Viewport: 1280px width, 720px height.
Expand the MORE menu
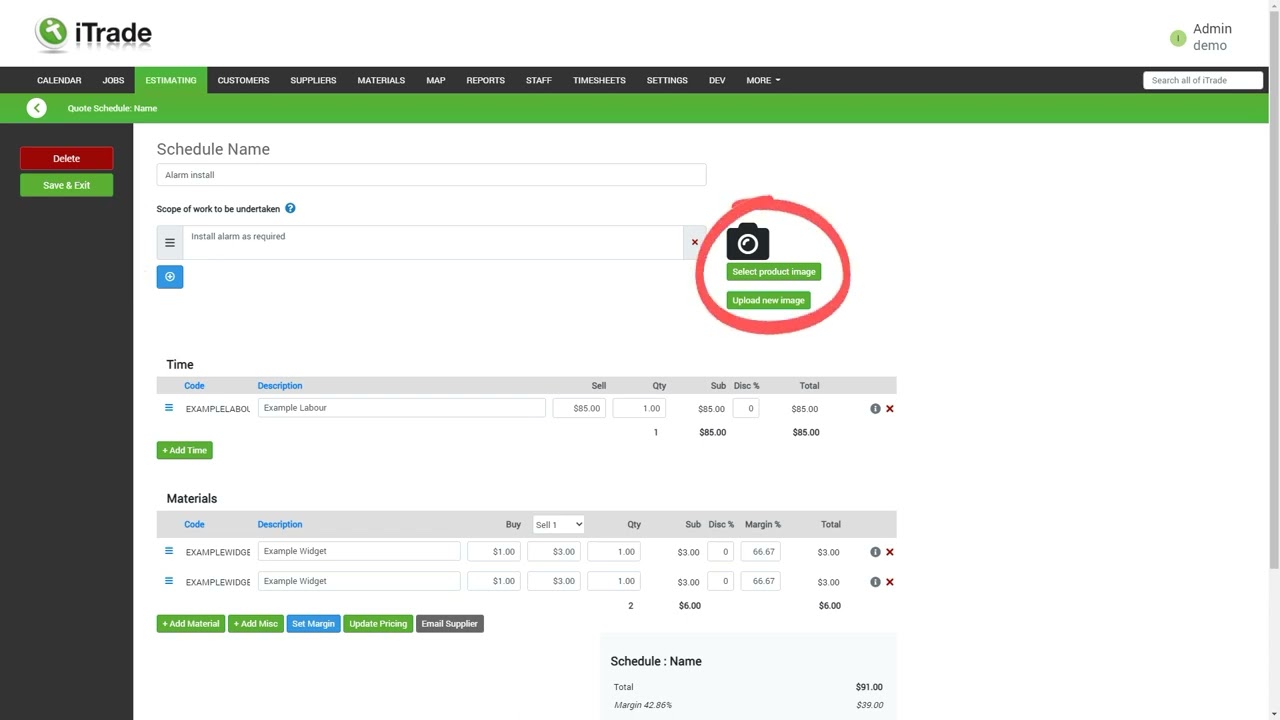[763, 80]
